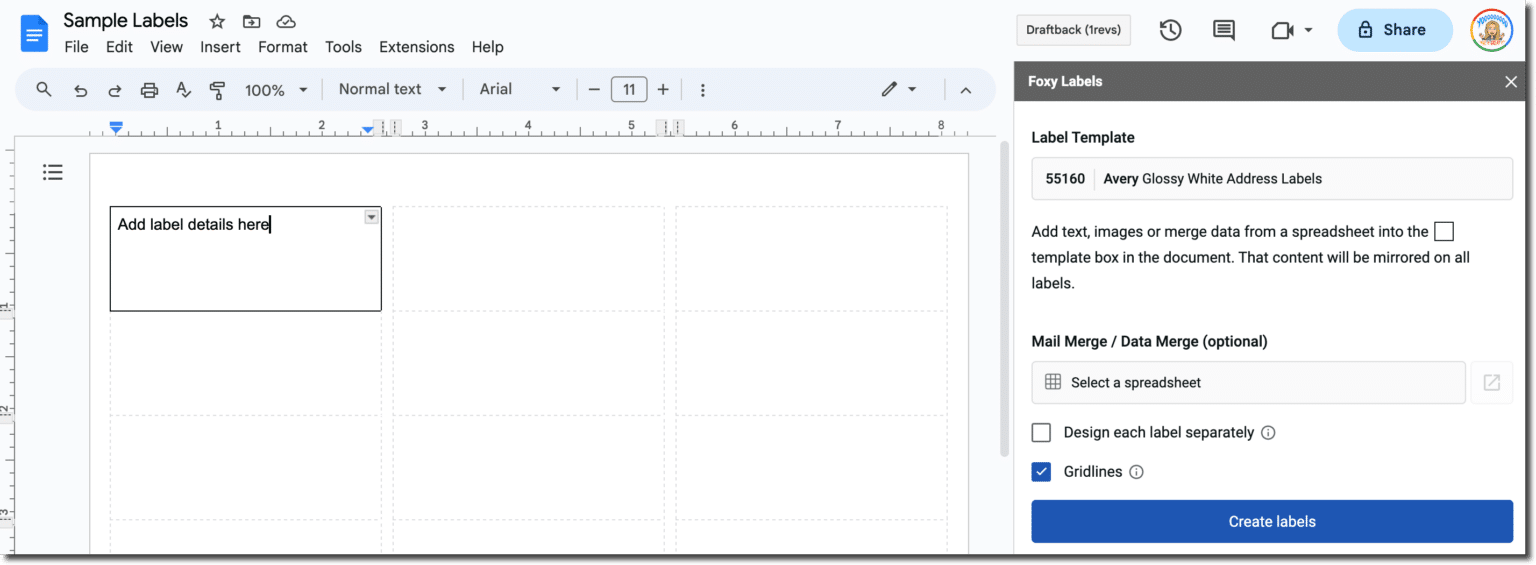Image resolution: width=1536 pixels, height=565 pixels.
Task: Click the redo arrow
Action: [115, 90]
